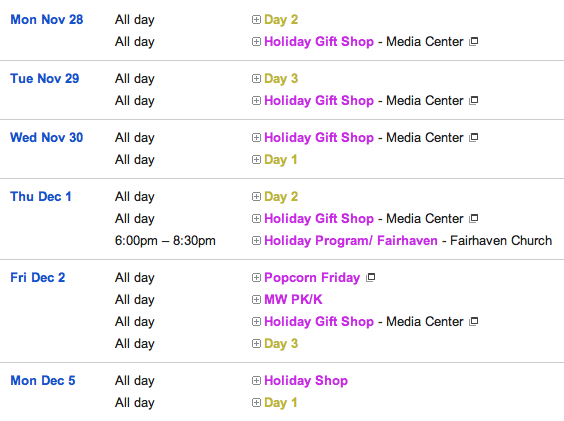Open the Fri Dec 2 date link
The image size is (564, 421).
(38, 277)
